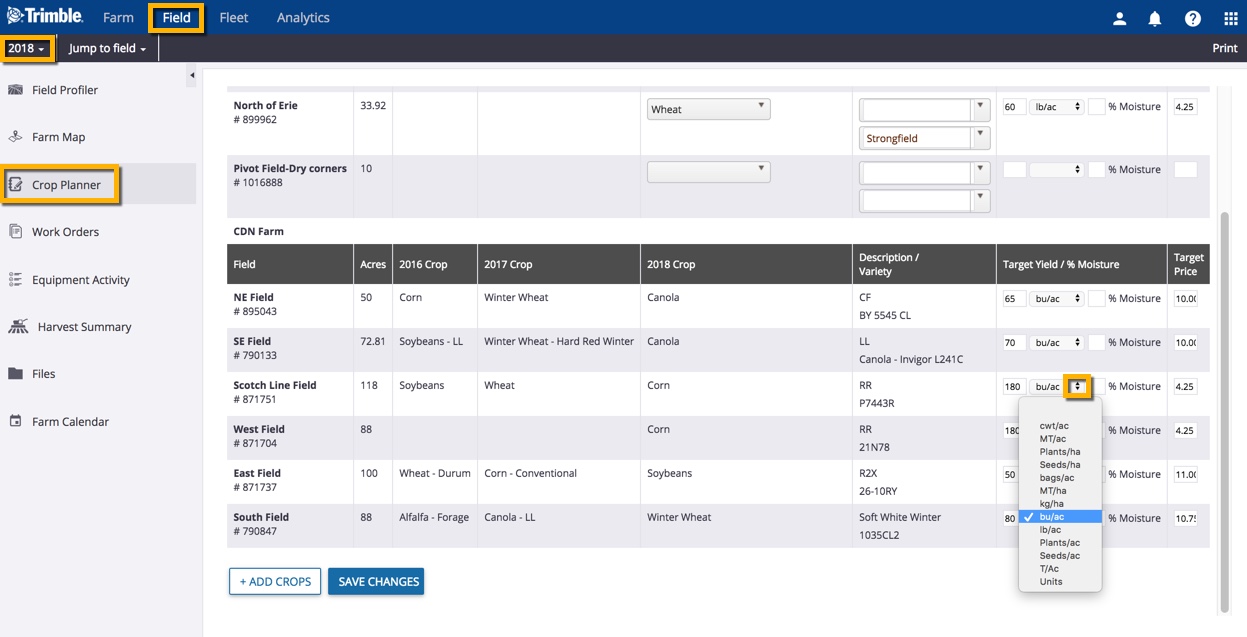1247x637 pixels.
Task: Open the Wheat crop dropdown for North of Erie
Action: [x=708, y=109]
